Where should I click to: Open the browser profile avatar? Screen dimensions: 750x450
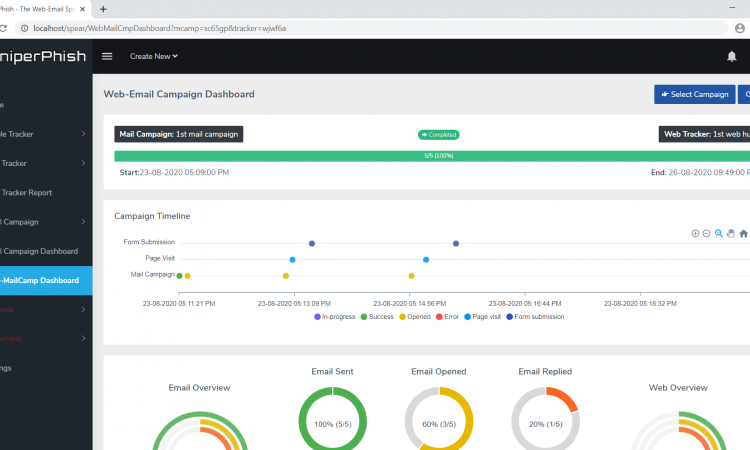(x=739, y=28)
